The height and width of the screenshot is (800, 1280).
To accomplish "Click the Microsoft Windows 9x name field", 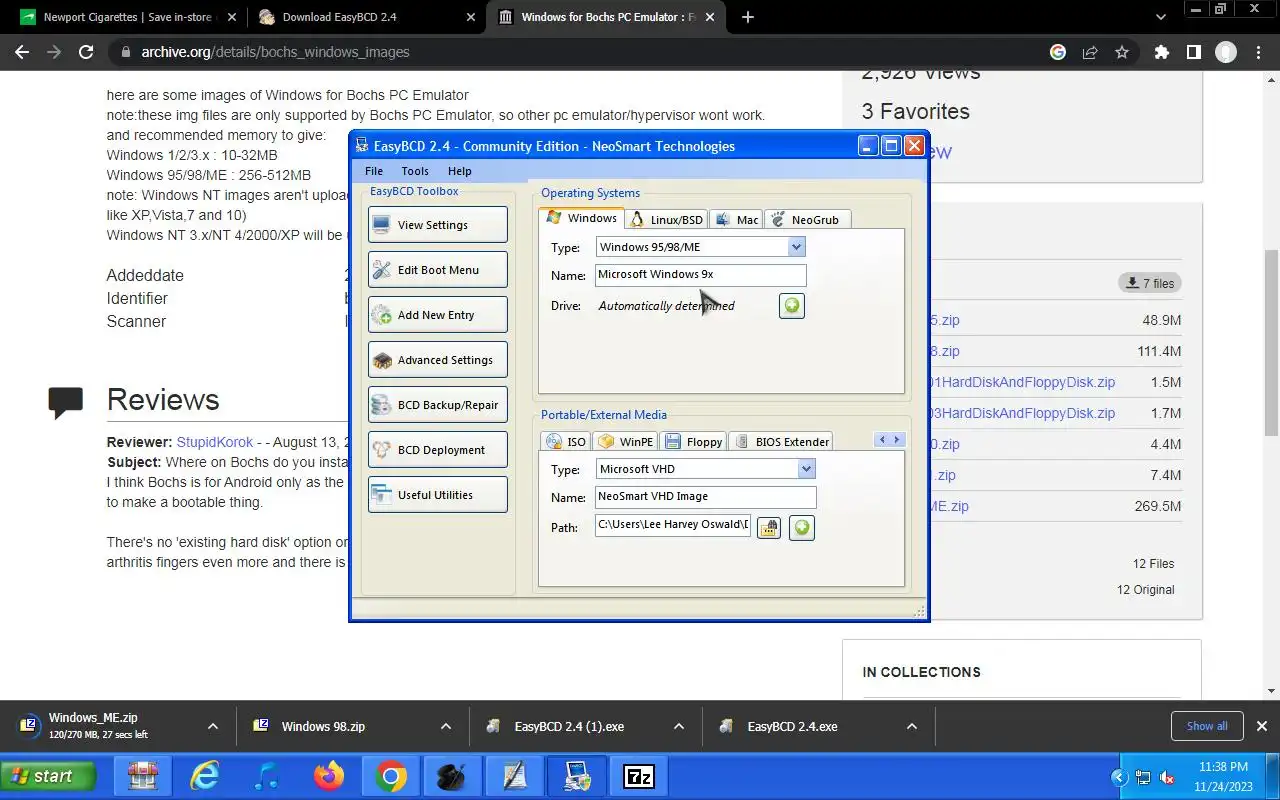I will 700,275.
